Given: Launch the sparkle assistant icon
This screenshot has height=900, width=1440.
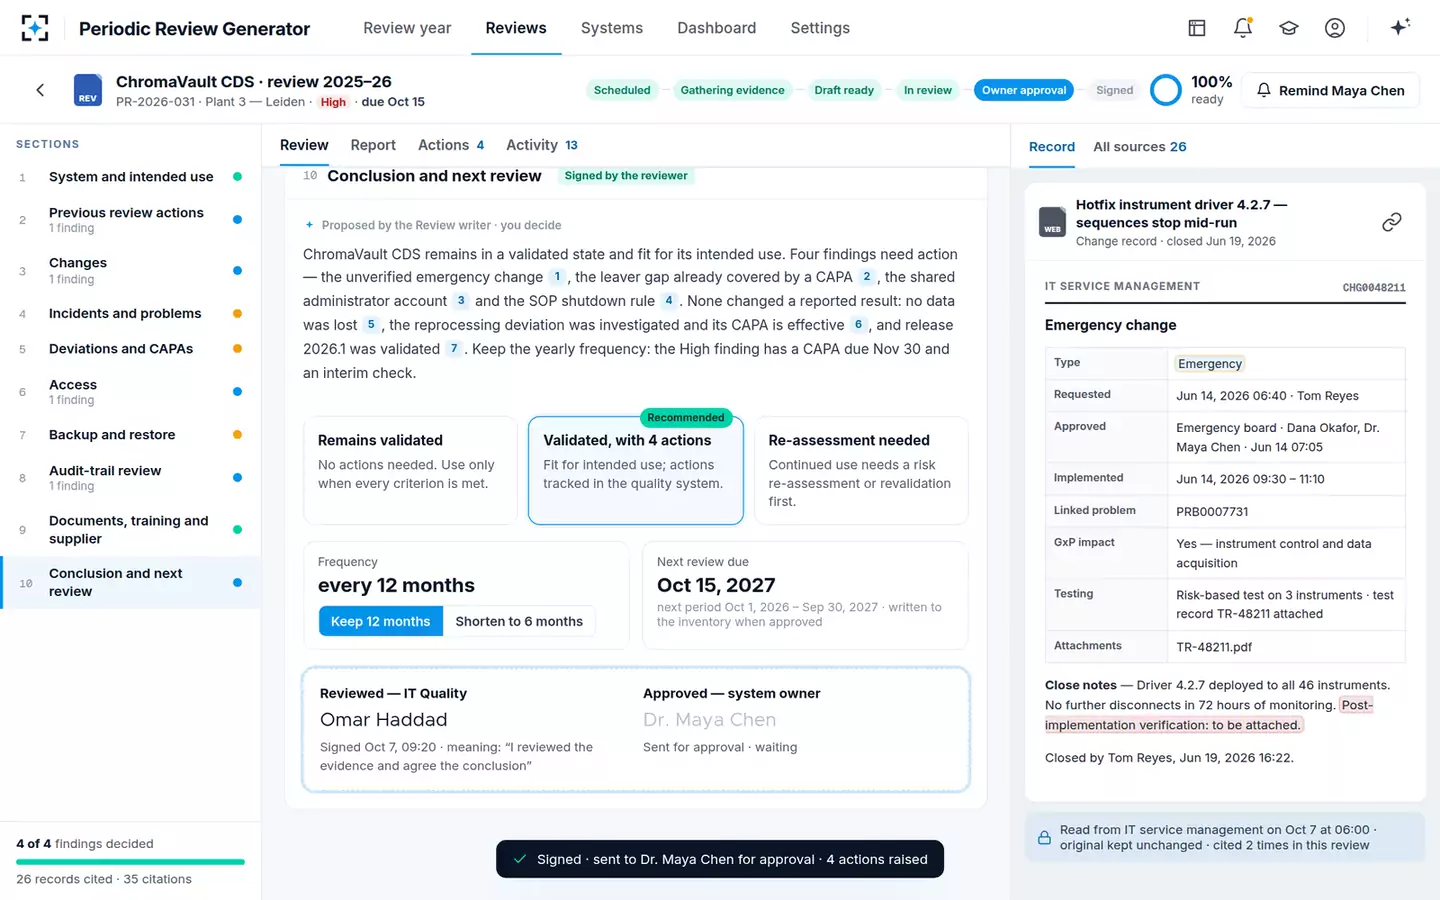Looking at the screenshot, I should coord(1400,27).
